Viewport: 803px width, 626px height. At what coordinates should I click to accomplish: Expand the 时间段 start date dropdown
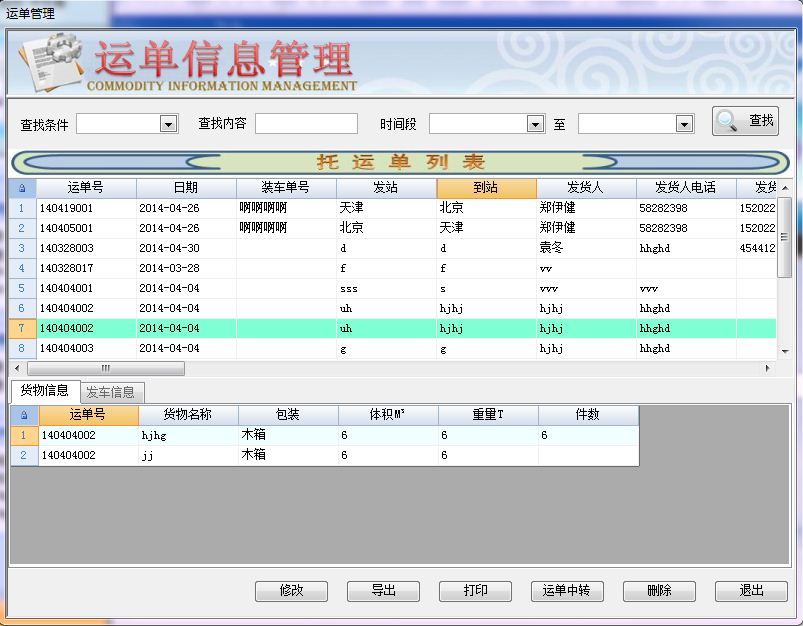tap(535, 124)
